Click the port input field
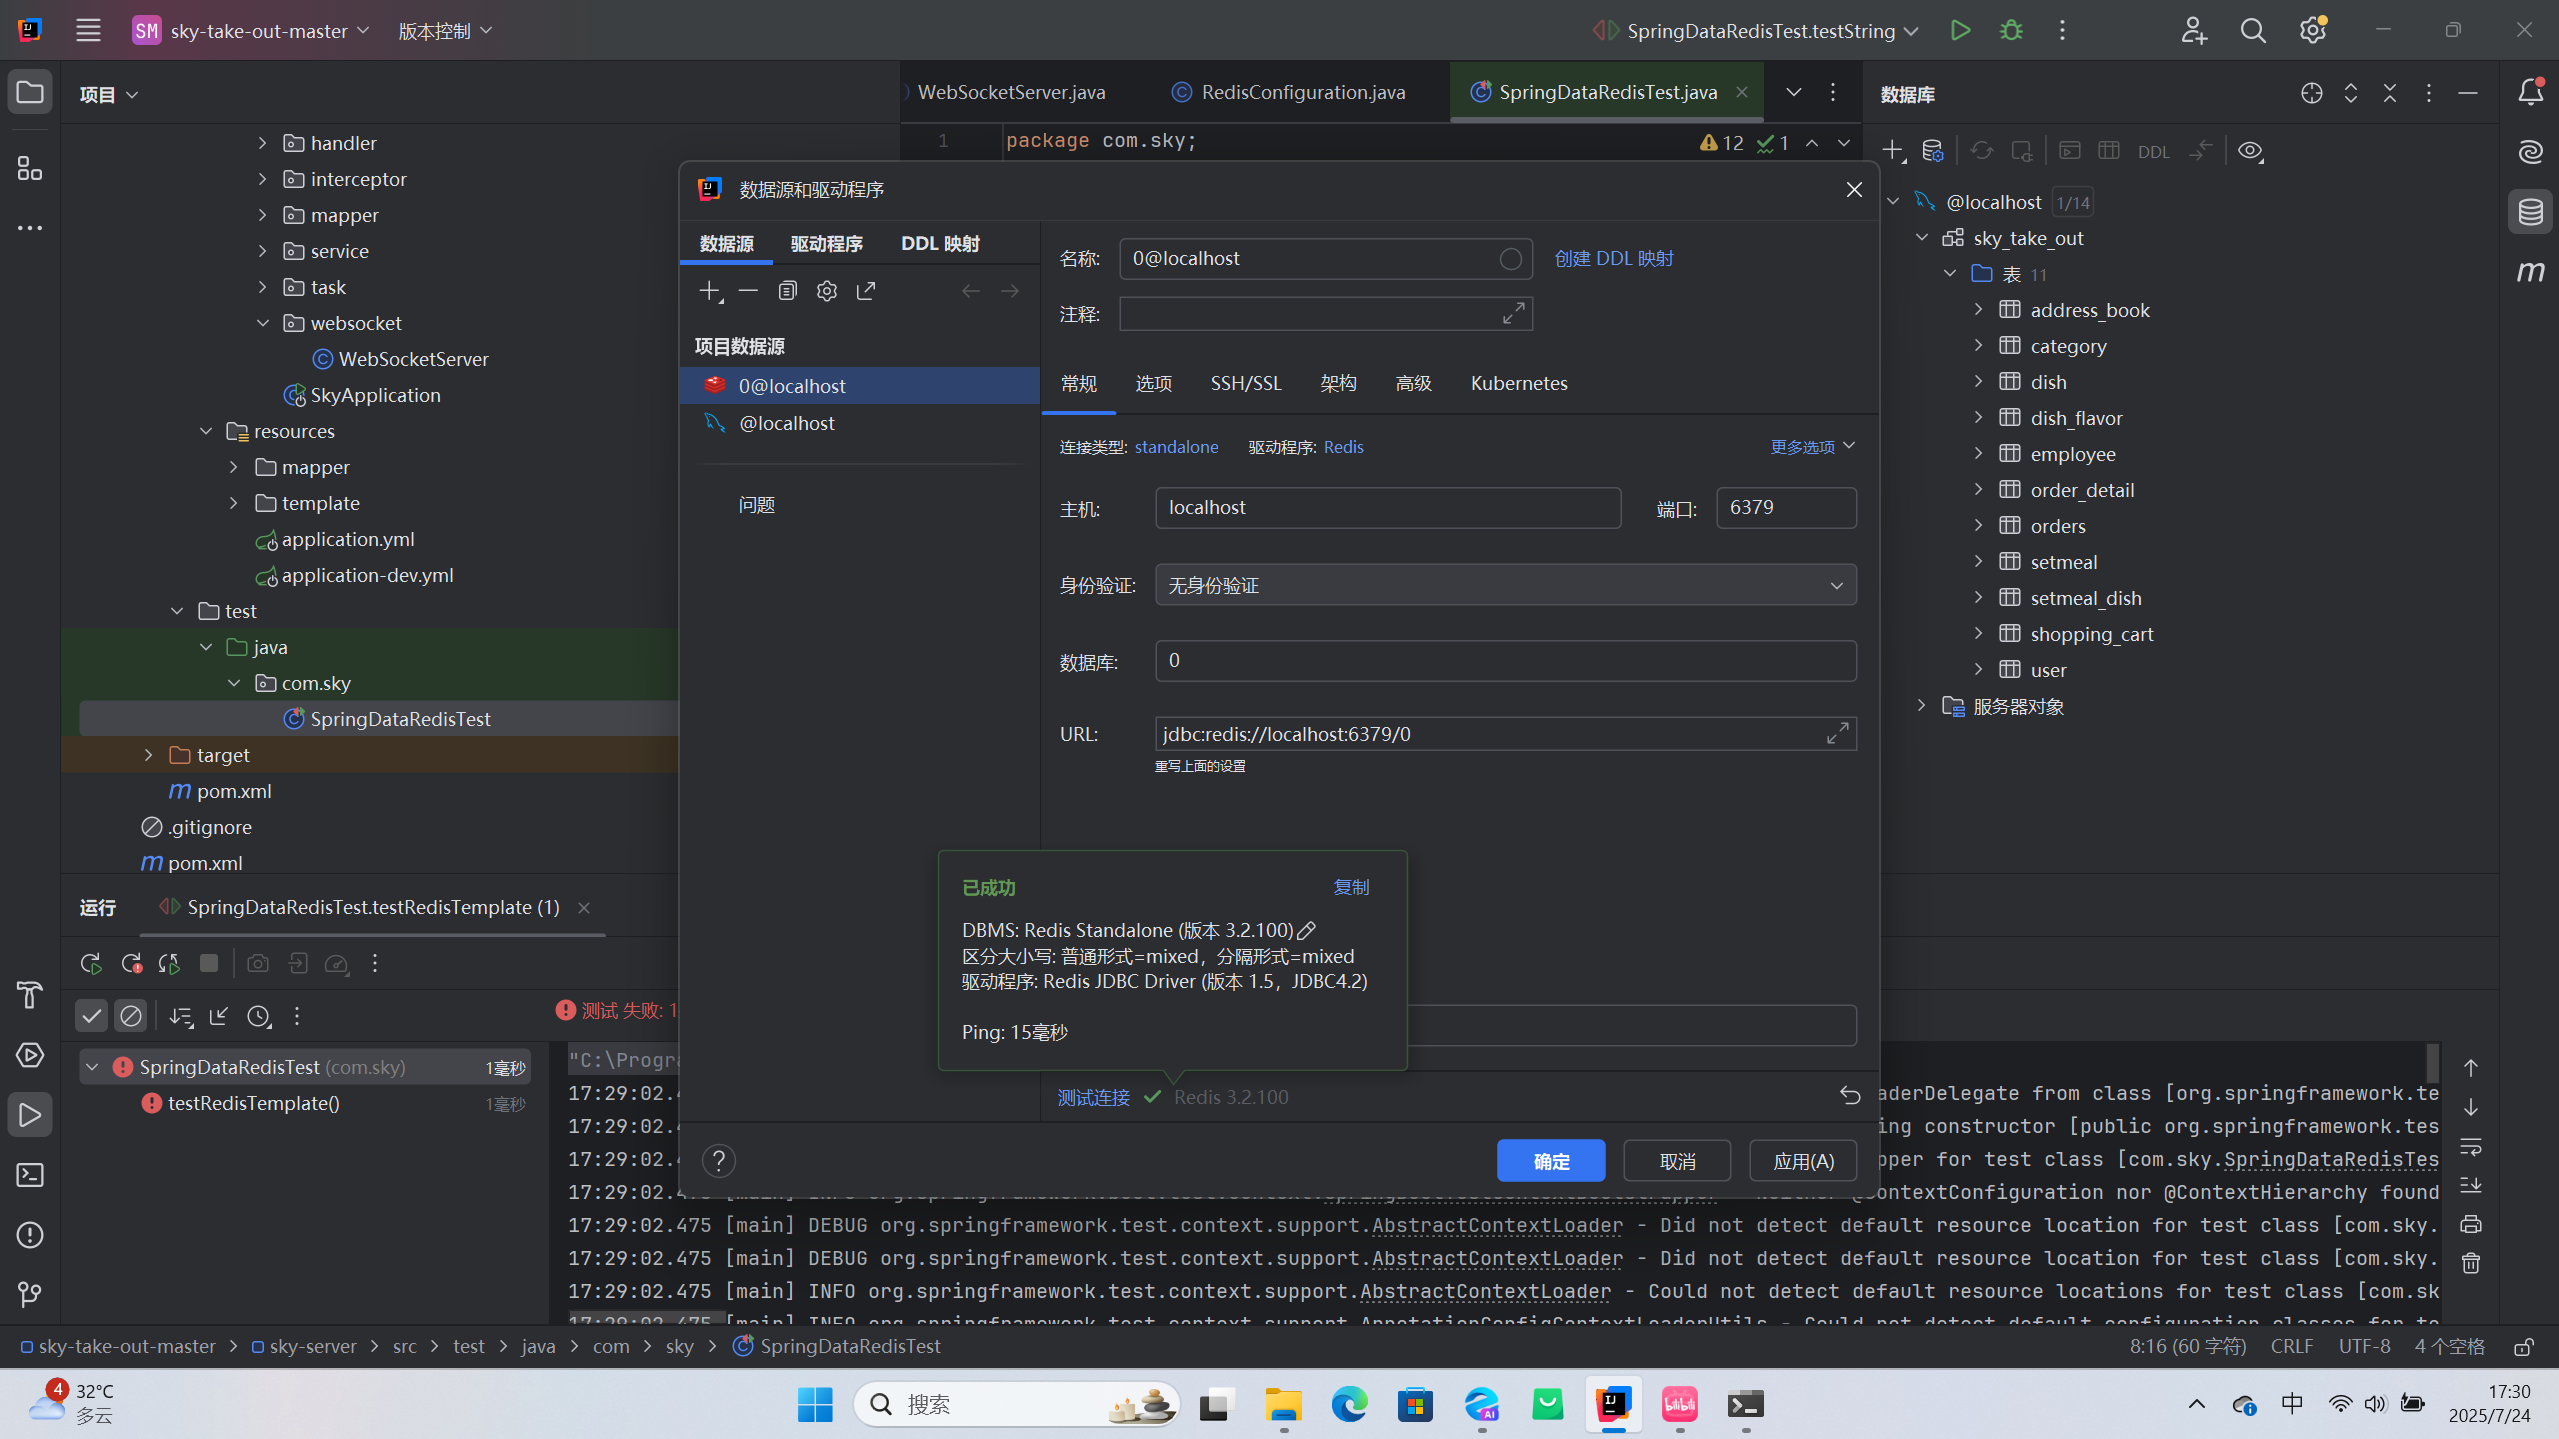 [1785, 508]
